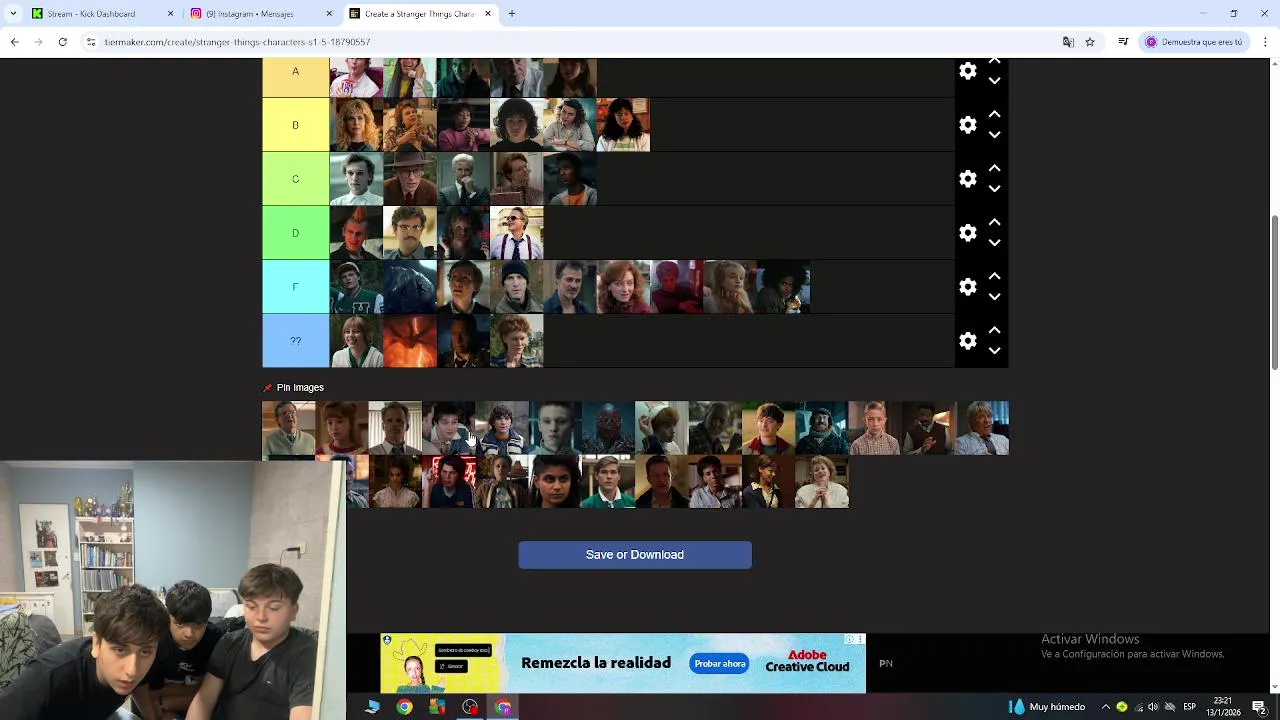Select the first character image in tier B
Screen dimensions: 1280x720
[356, 125]
